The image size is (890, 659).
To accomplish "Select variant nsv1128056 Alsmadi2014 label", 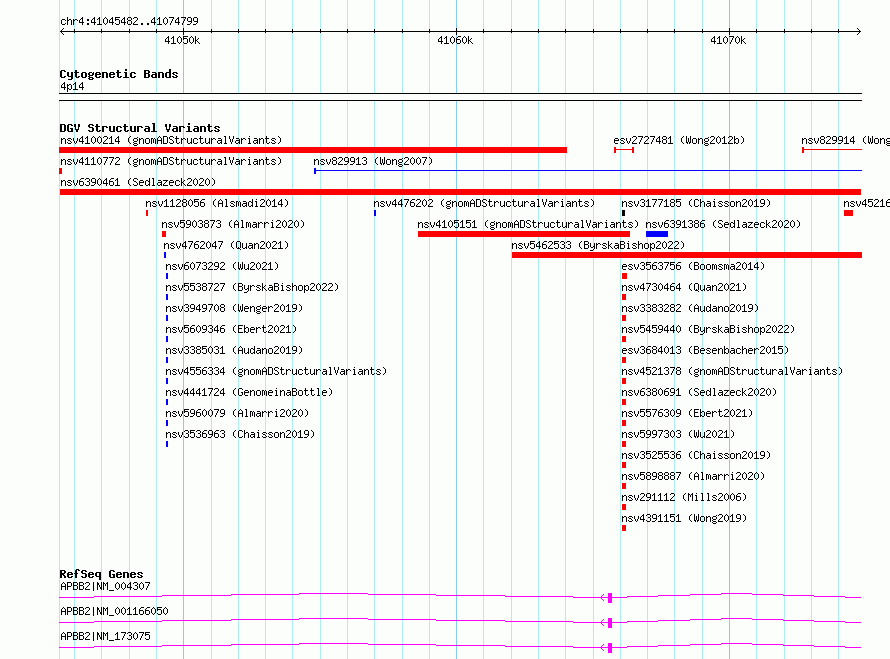I will coord(217,203).
